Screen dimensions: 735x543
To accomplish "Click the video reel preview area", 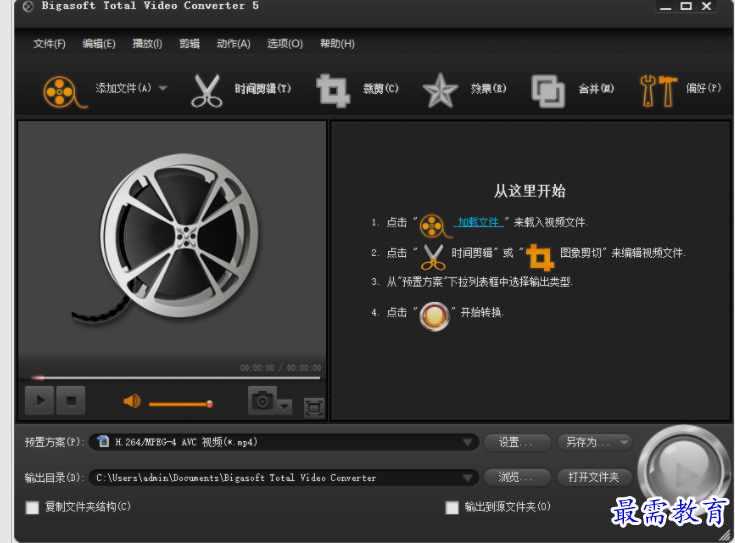I will click(x=172, y=239).
